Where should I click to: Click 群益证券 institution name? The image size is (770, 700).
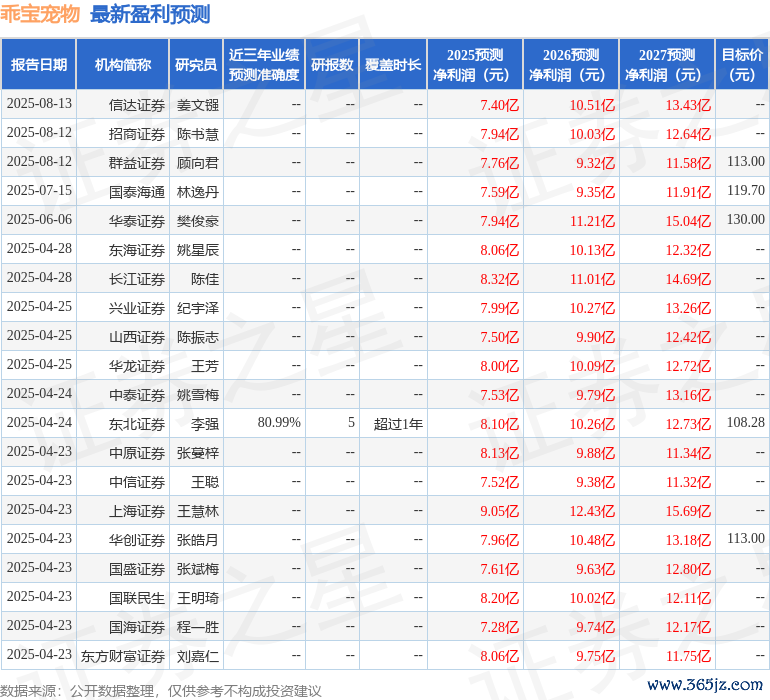click(x=137, y=163)
